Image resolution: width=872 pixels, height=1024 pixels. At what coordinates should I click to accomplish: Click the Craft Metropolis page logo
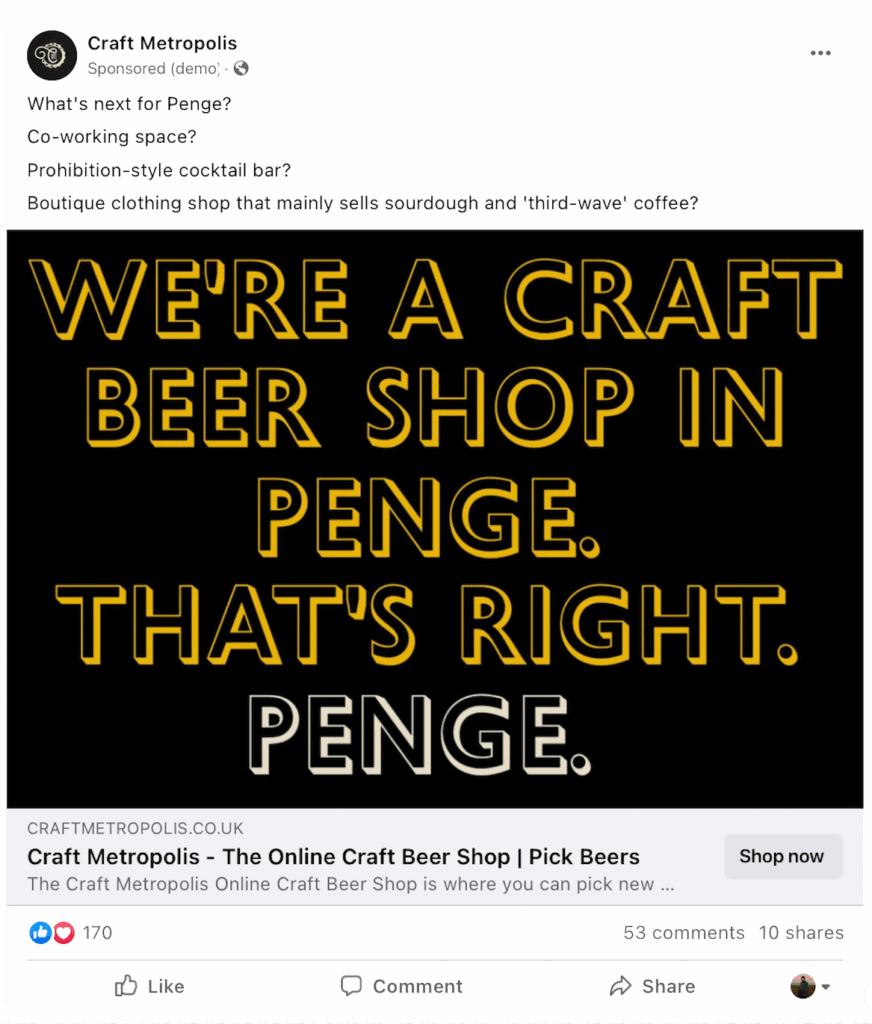click(x=52, y=55)
